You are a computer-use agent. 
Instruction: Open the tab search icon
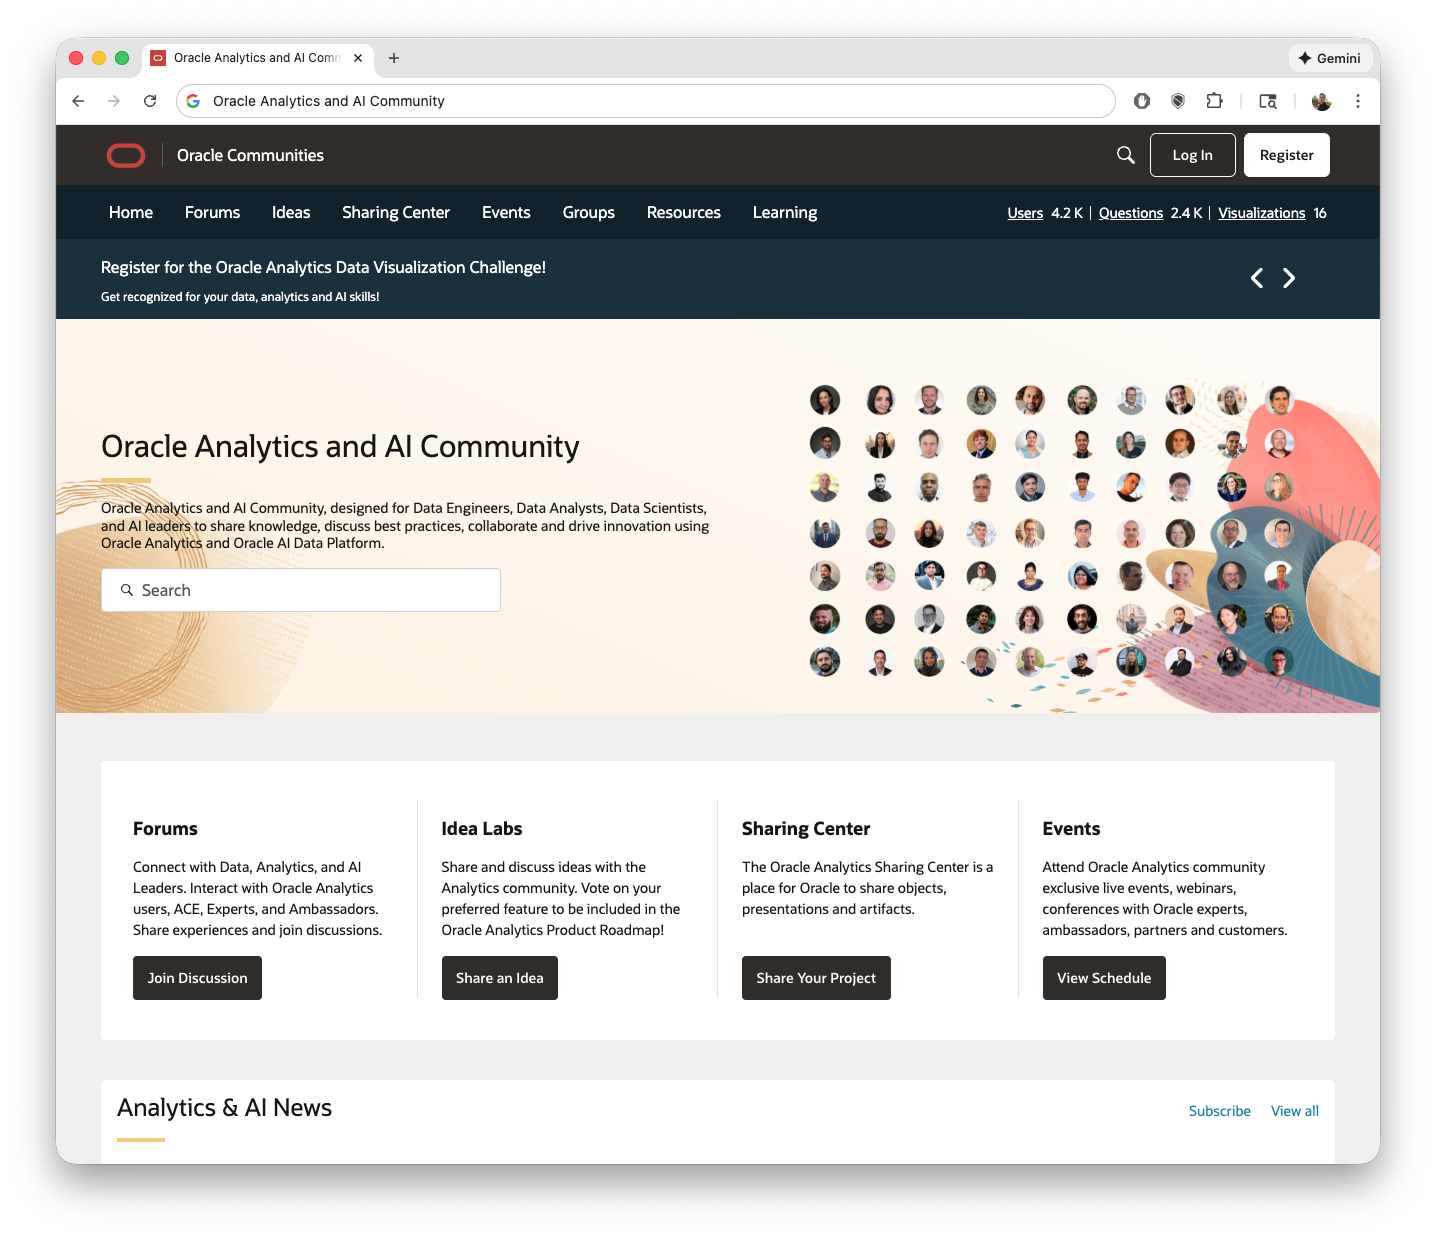[1268, 101]
